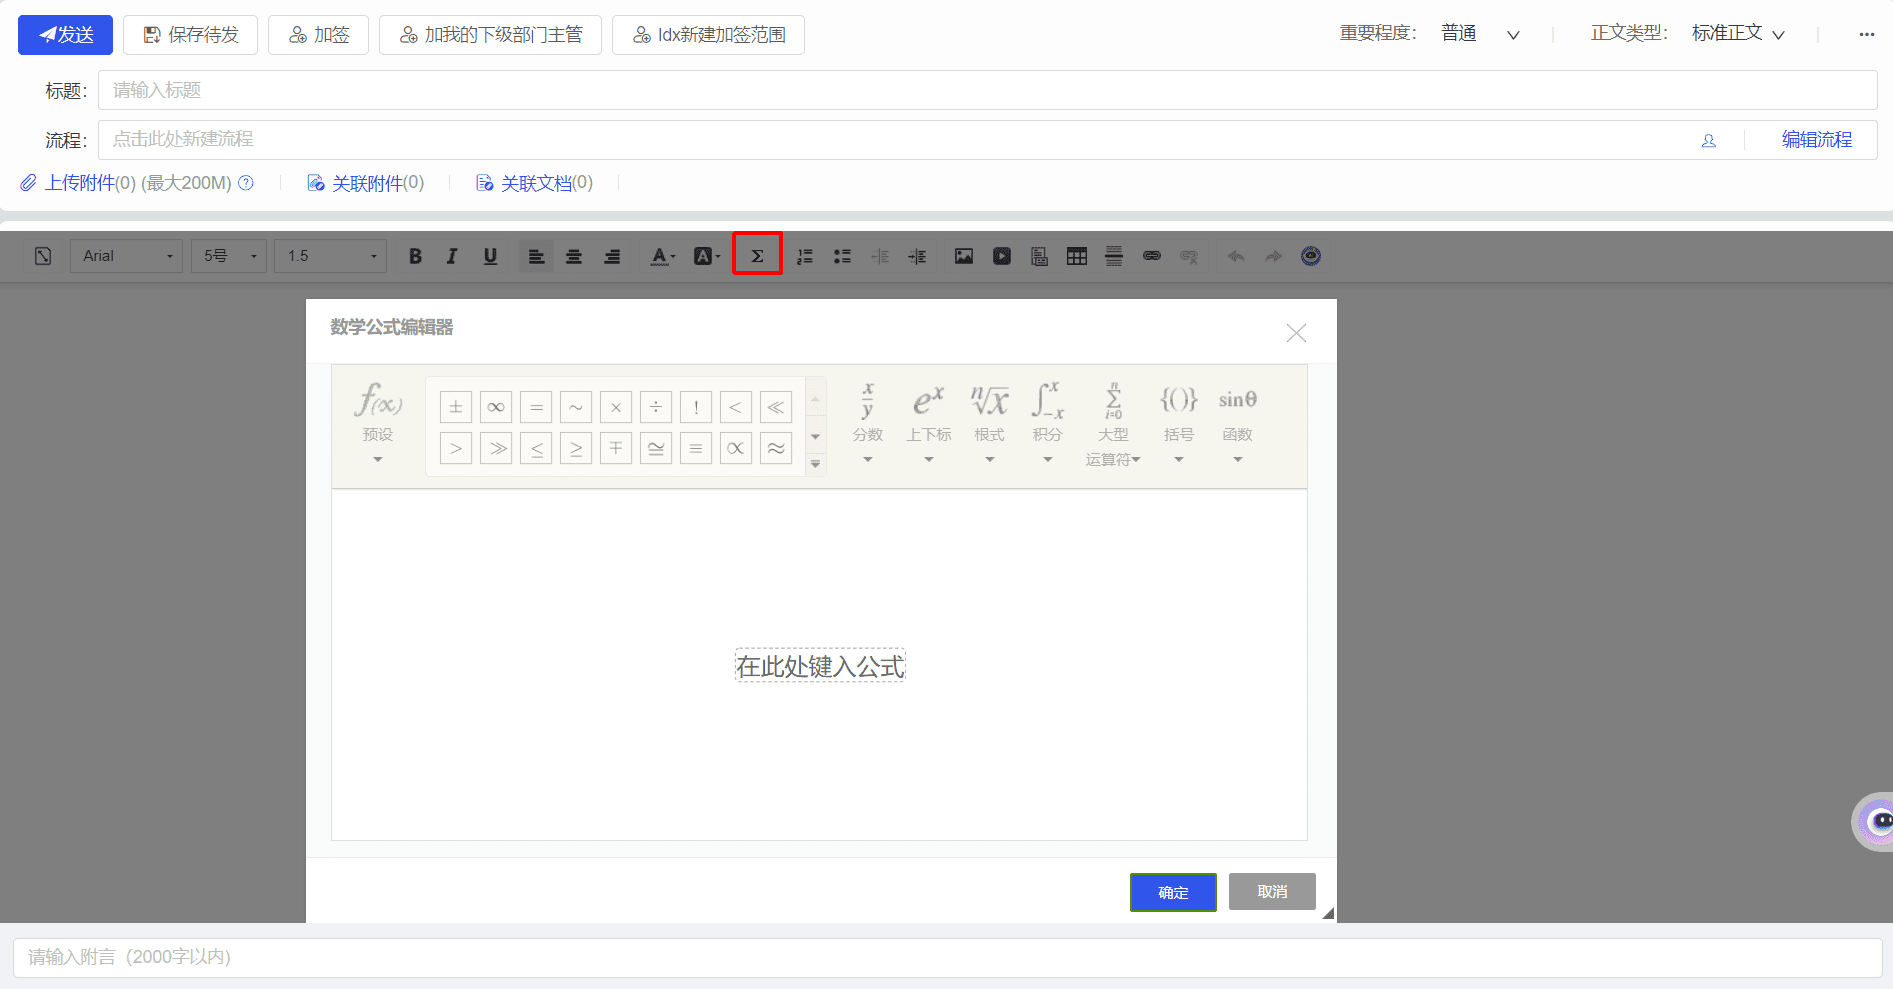Image resolution: width=1893 pixels, height=989 pixels.
Task: Open the 编辑流程 link
Action: (1816, 140)
